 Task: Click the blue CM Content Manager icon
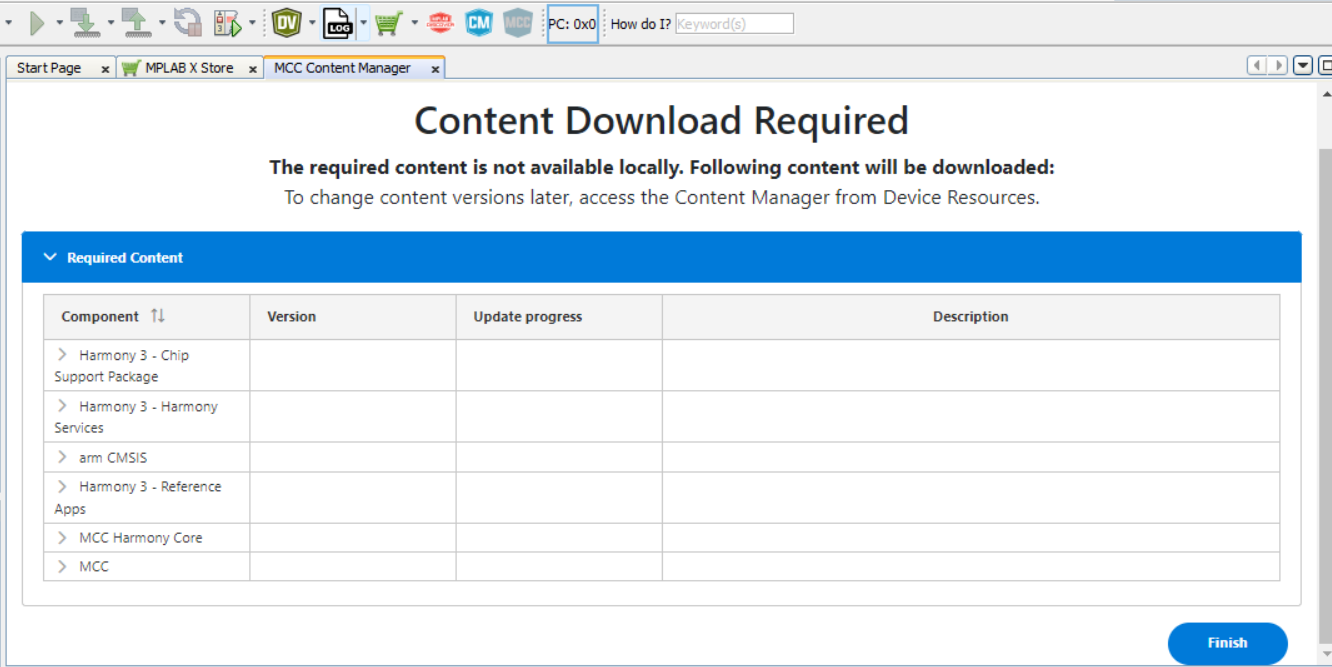click(479, 23)
